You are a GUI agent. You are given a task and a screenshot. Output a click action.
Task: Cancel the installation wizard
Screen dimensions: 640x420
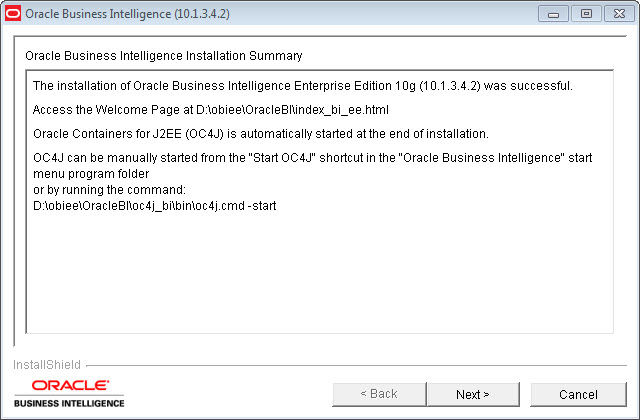click(x=578, y=394)
